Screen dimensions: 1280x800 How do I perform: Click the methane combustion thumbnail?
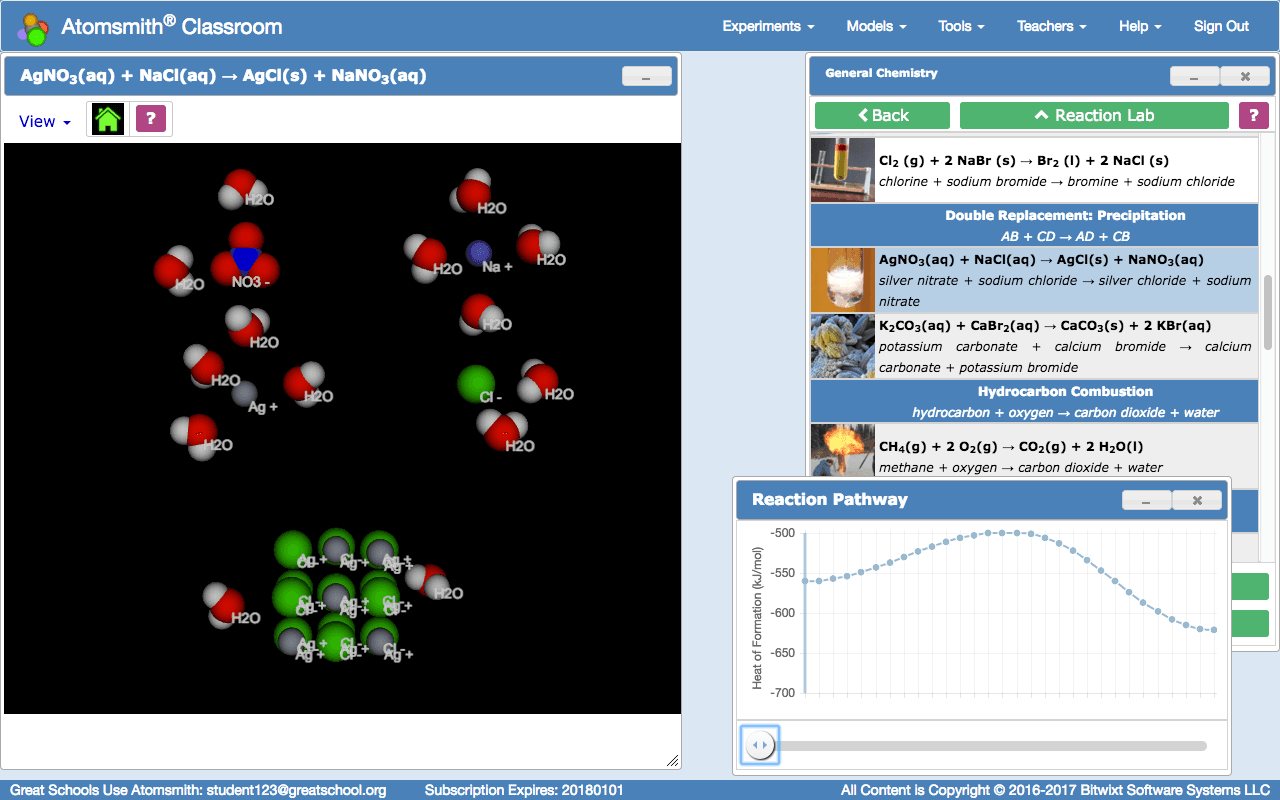point(843,452)
